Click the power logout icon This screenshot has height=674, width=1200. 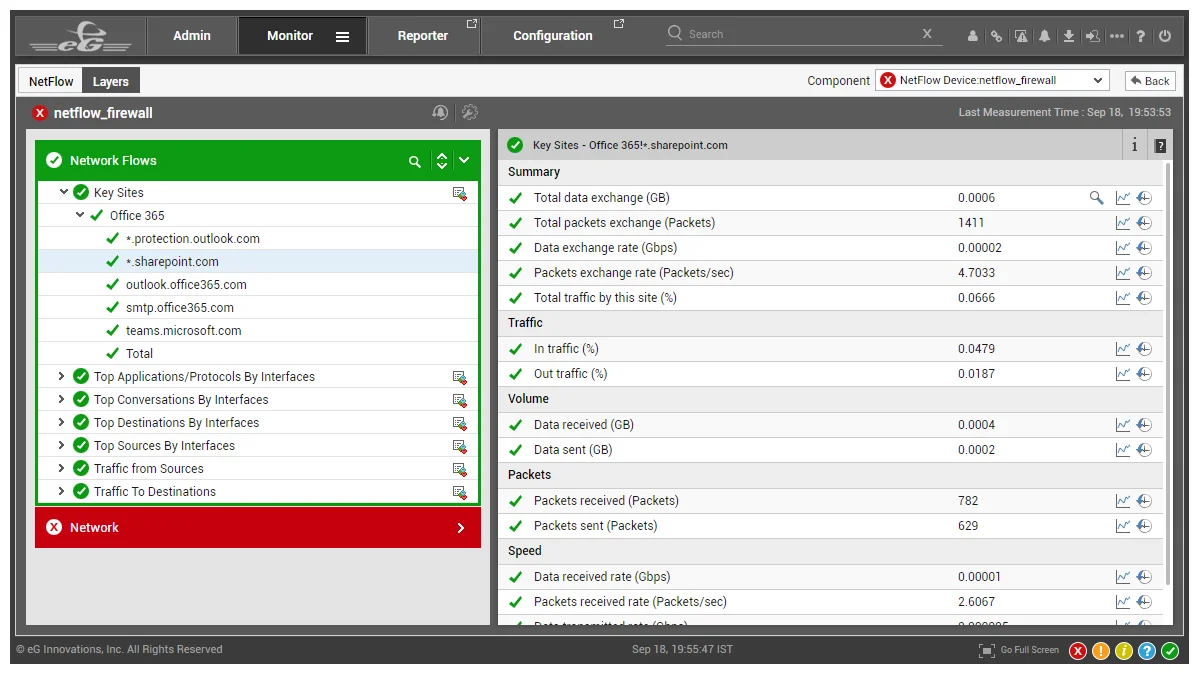1165,36
